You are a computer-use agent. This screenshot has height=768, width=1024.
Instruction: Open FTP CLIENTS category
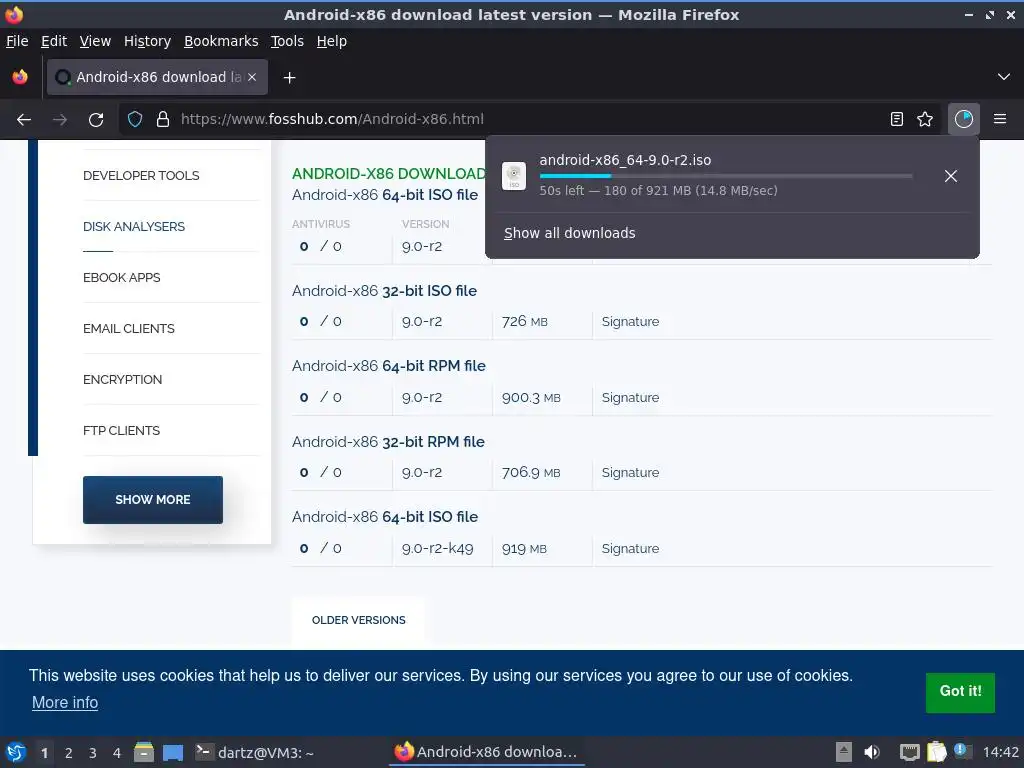coord(121,430)
